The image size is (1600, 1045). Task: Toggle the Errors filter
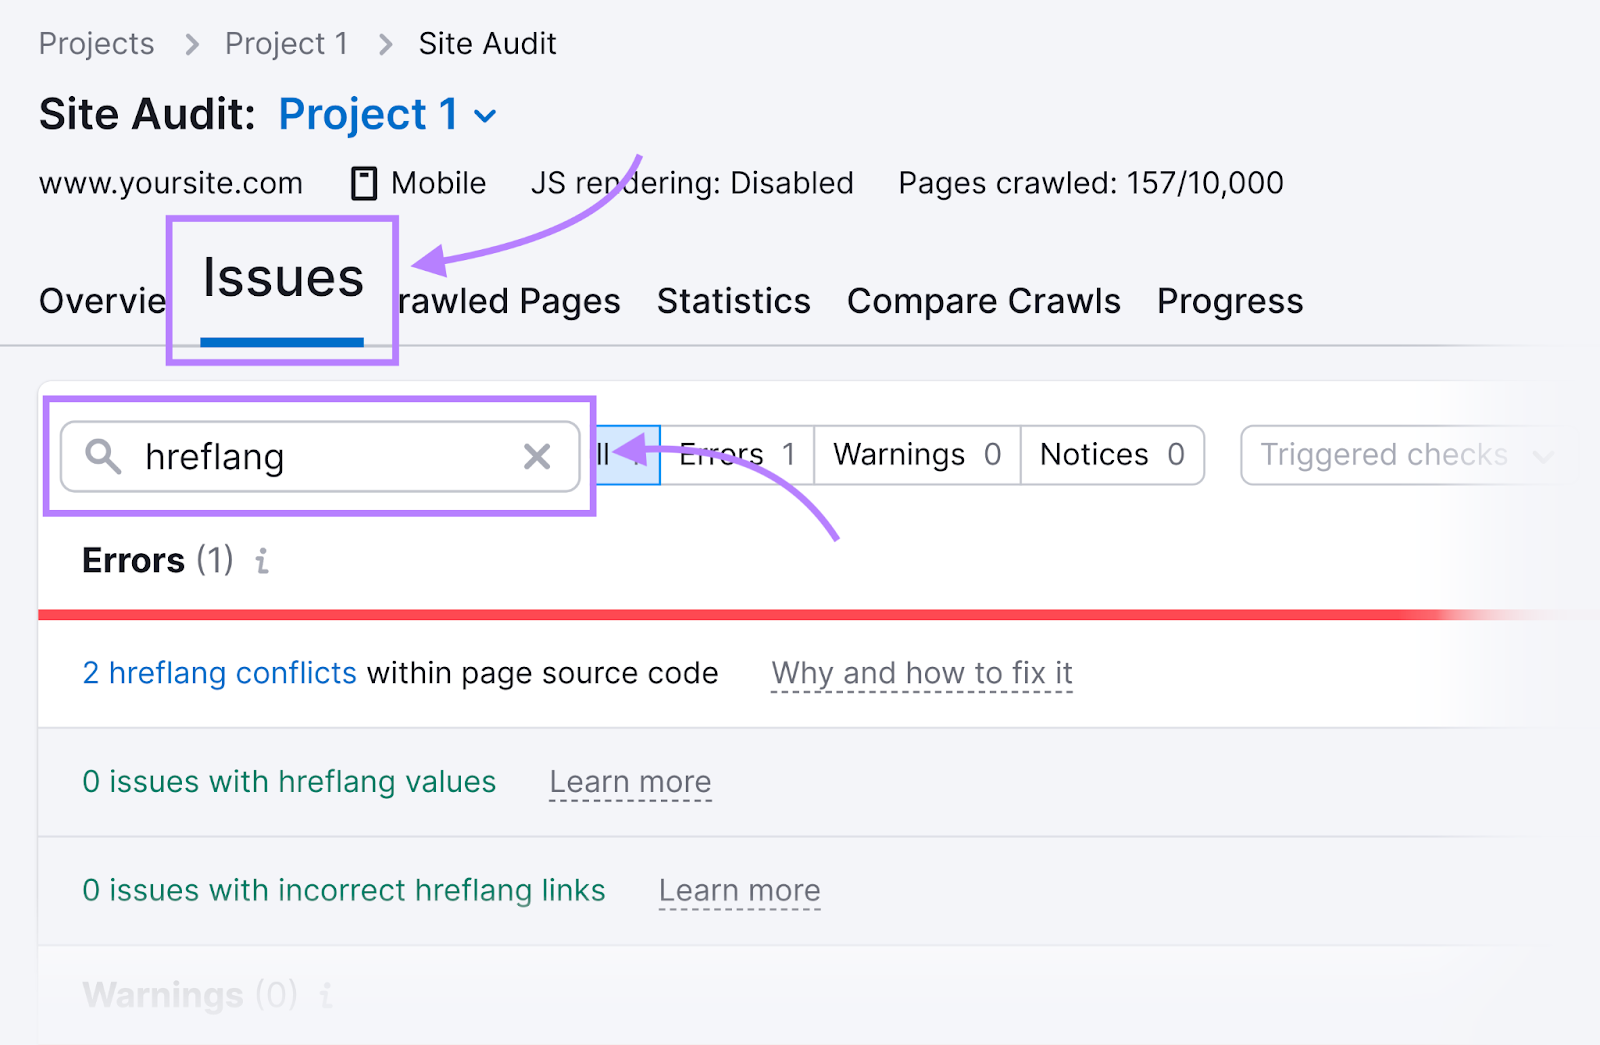coord(736,454)
